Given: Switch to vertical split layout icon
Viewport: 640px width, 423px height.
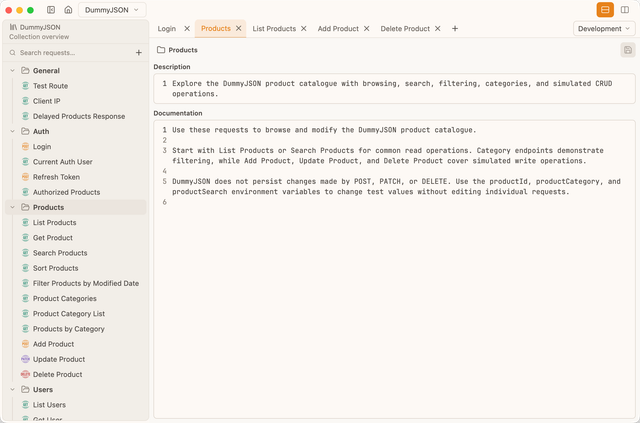Looking at the screenshot, I should [624, 10].
